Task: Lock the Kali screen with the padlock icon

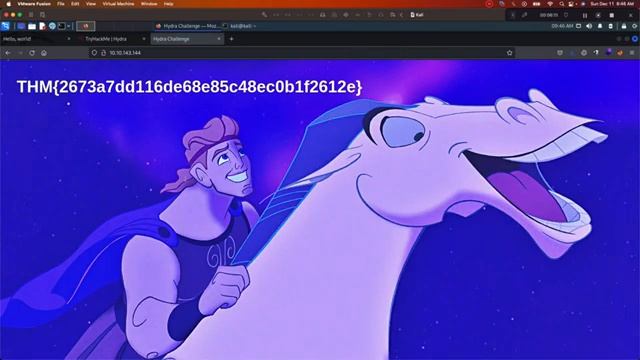Action: [624, 26]
